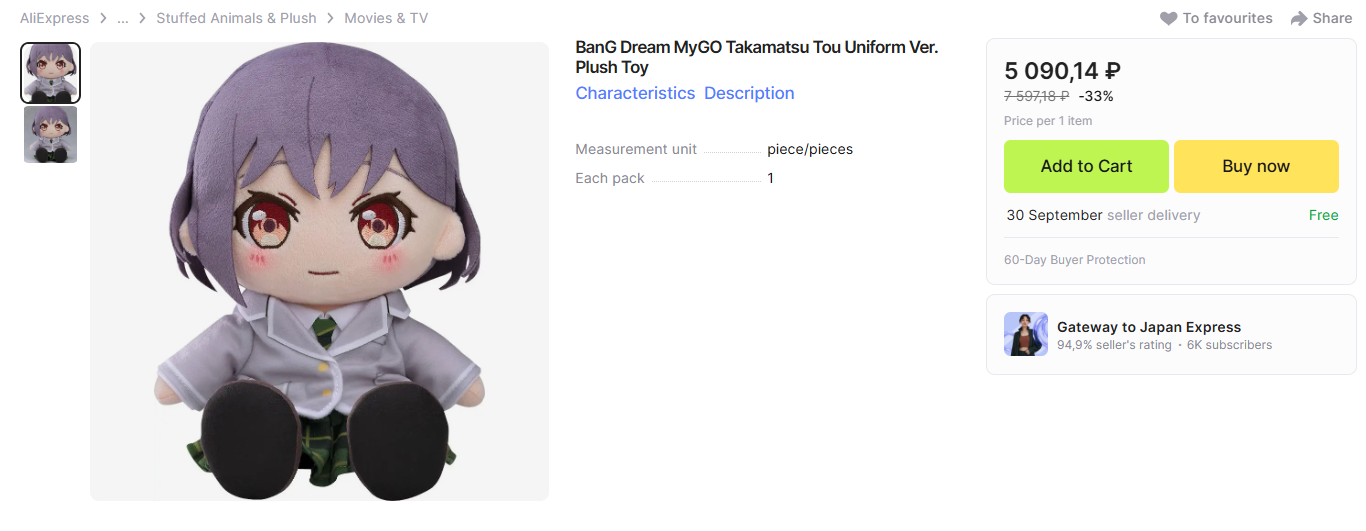Switch to the Description tab
Screen dimensions: 1366x531
749,93
